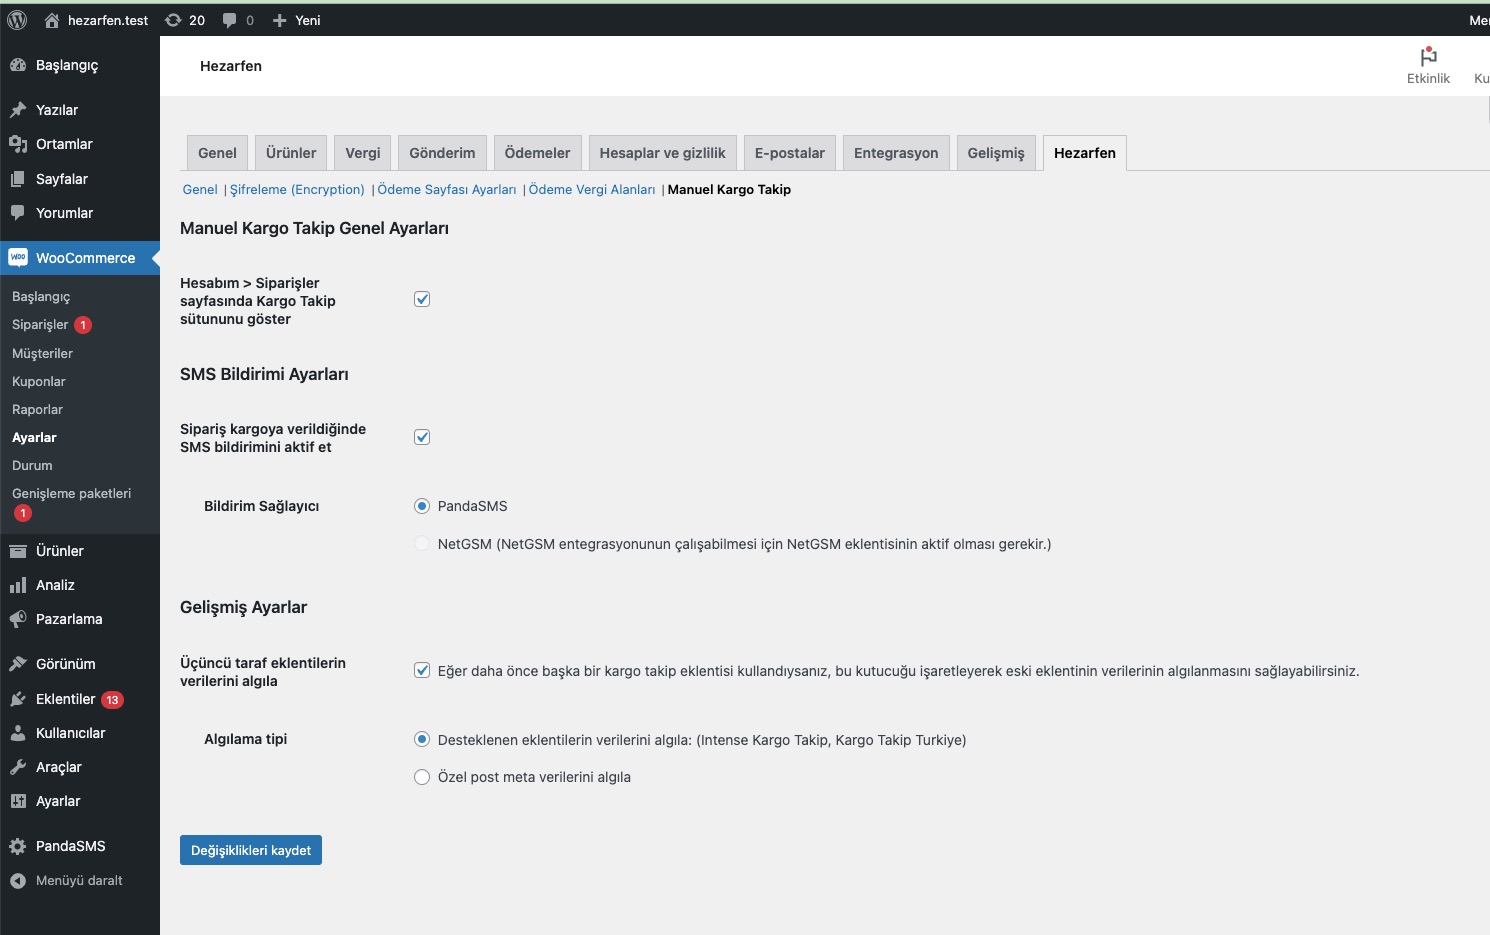Image resolution: width=1490 pixels, height=935 pixels.
Task: Open the Gönderim tab
Action: tap(442, 153)
